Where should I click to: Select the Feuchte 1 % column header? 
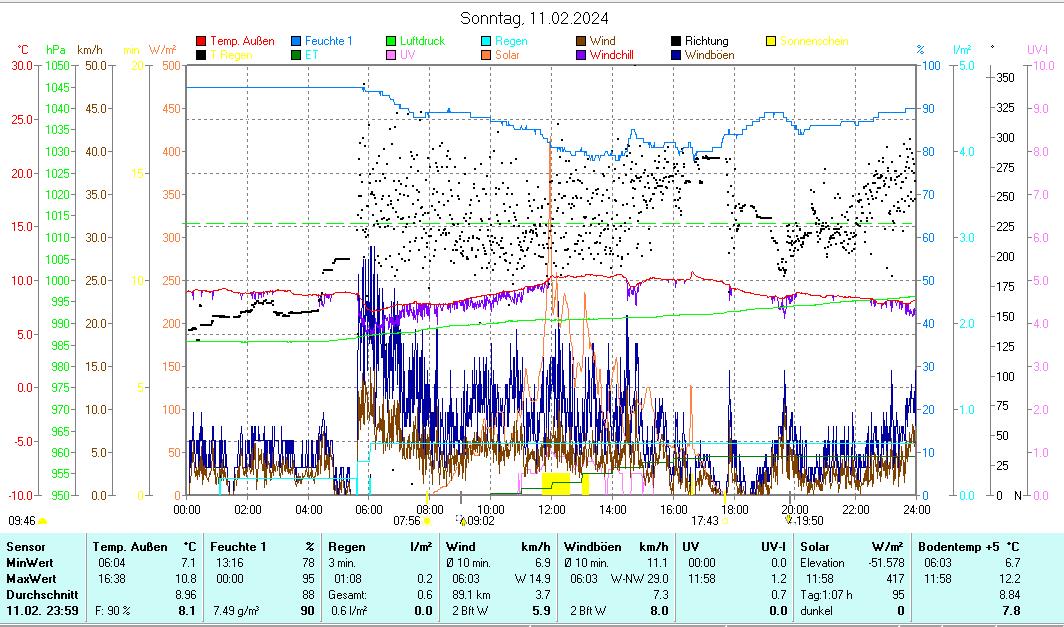pyautogui.click(x=262, y=547)
